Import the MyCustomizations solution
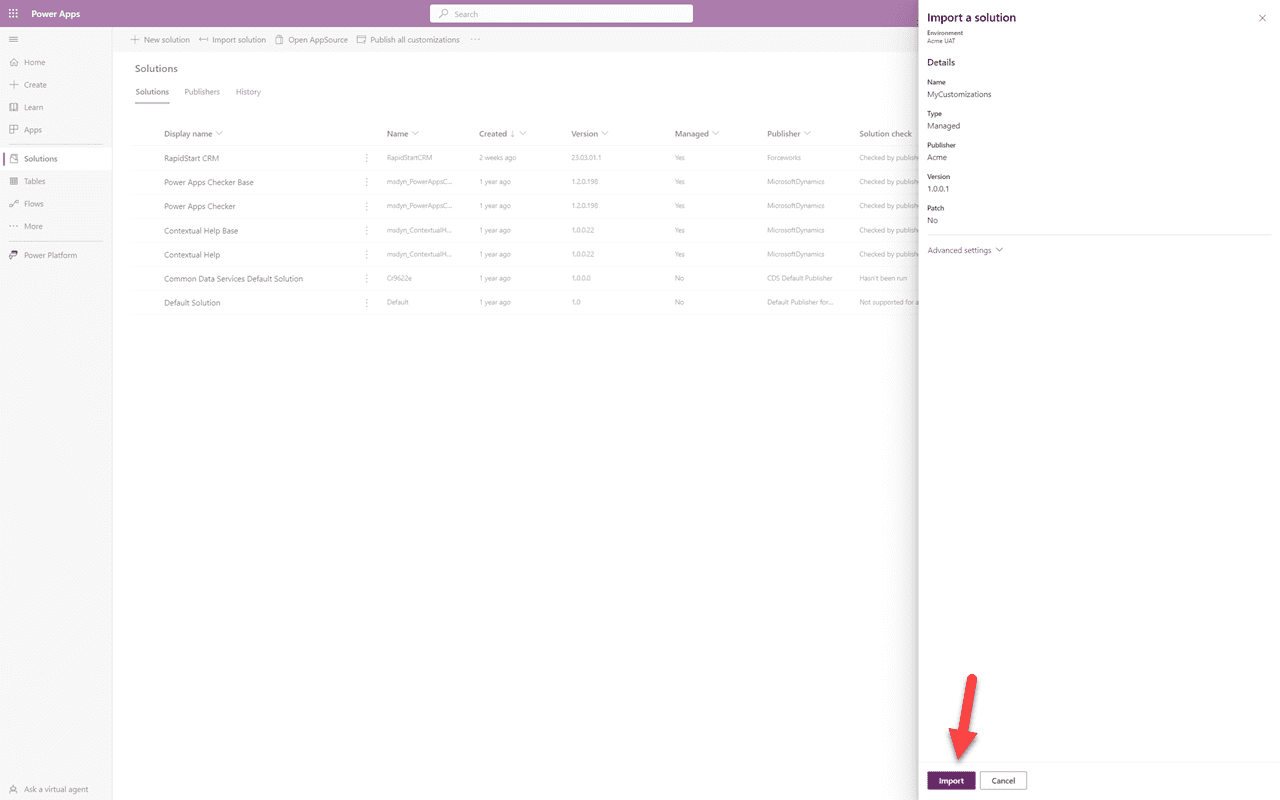Image resolution: width=1280 pixels, height=800 pixels. (x=951, y=780)
